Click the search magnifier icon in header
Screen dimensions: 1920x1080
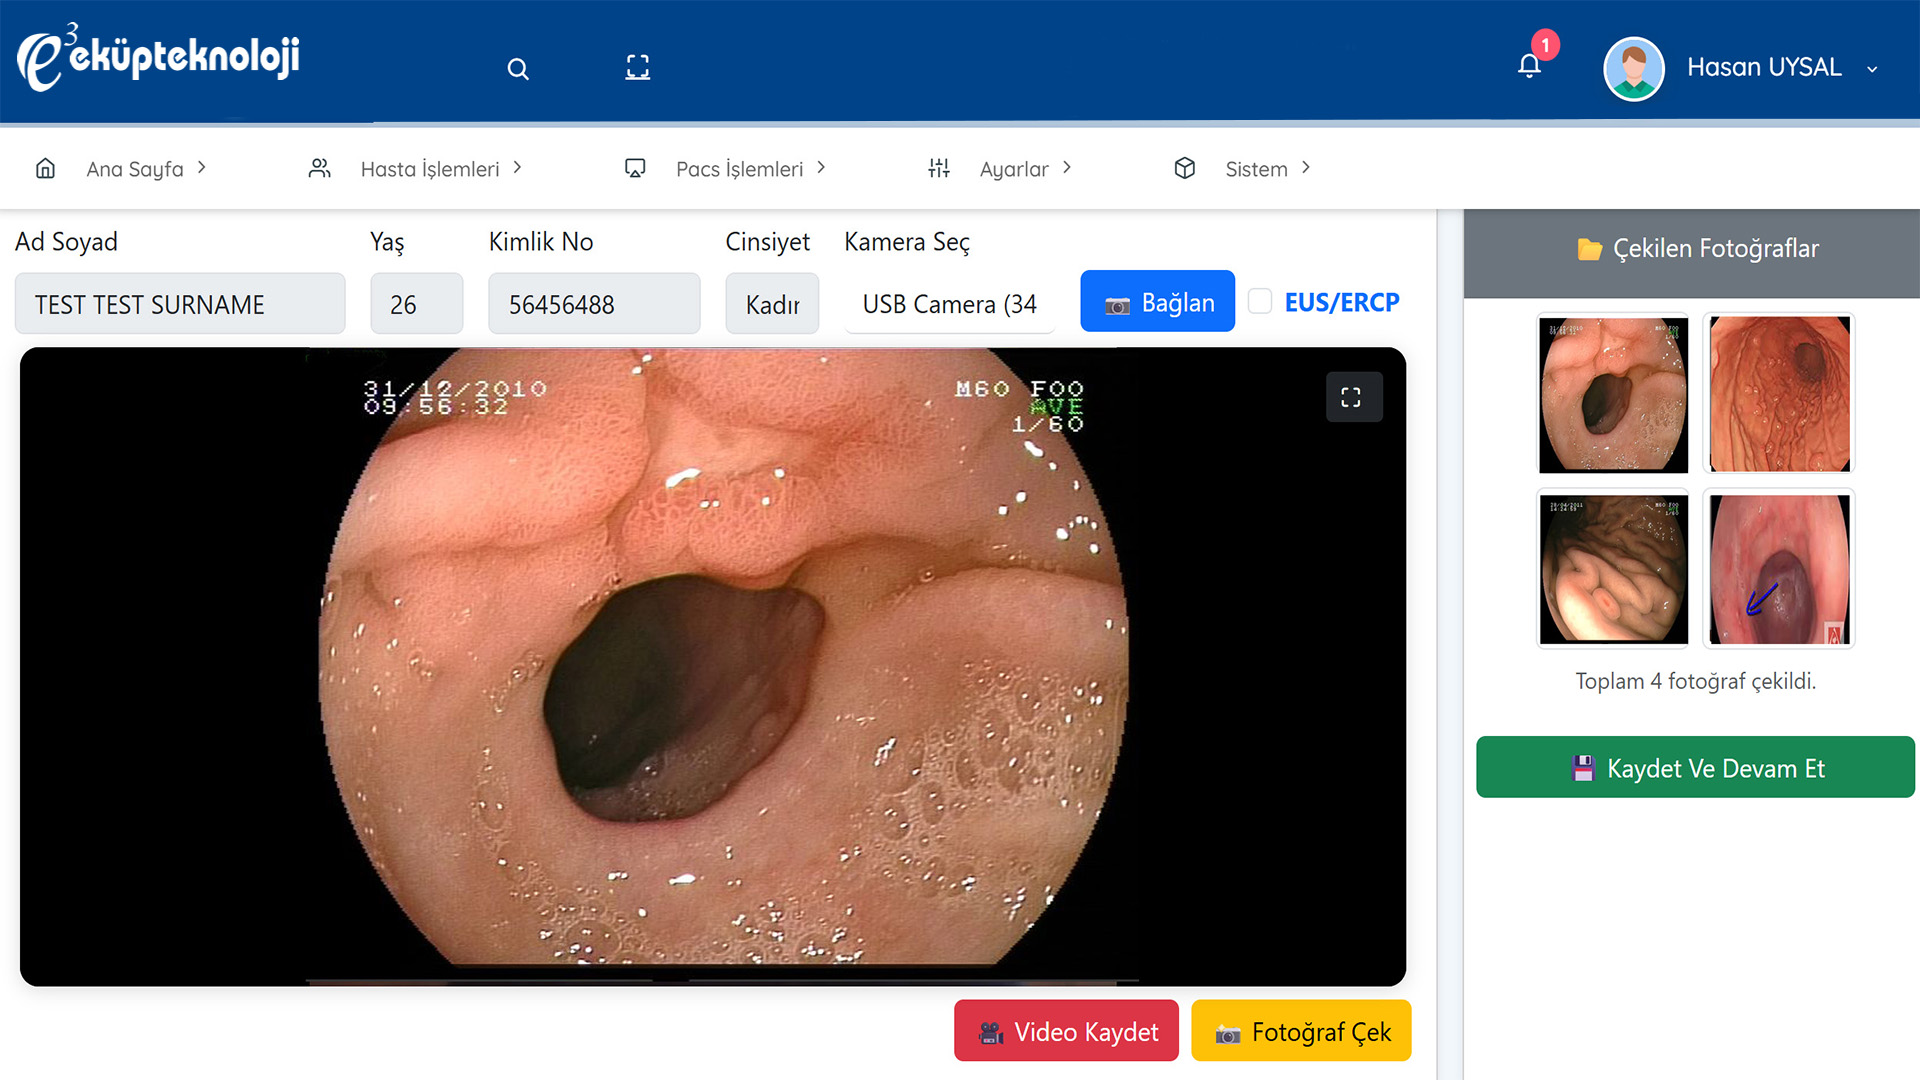tap(517, 69)
